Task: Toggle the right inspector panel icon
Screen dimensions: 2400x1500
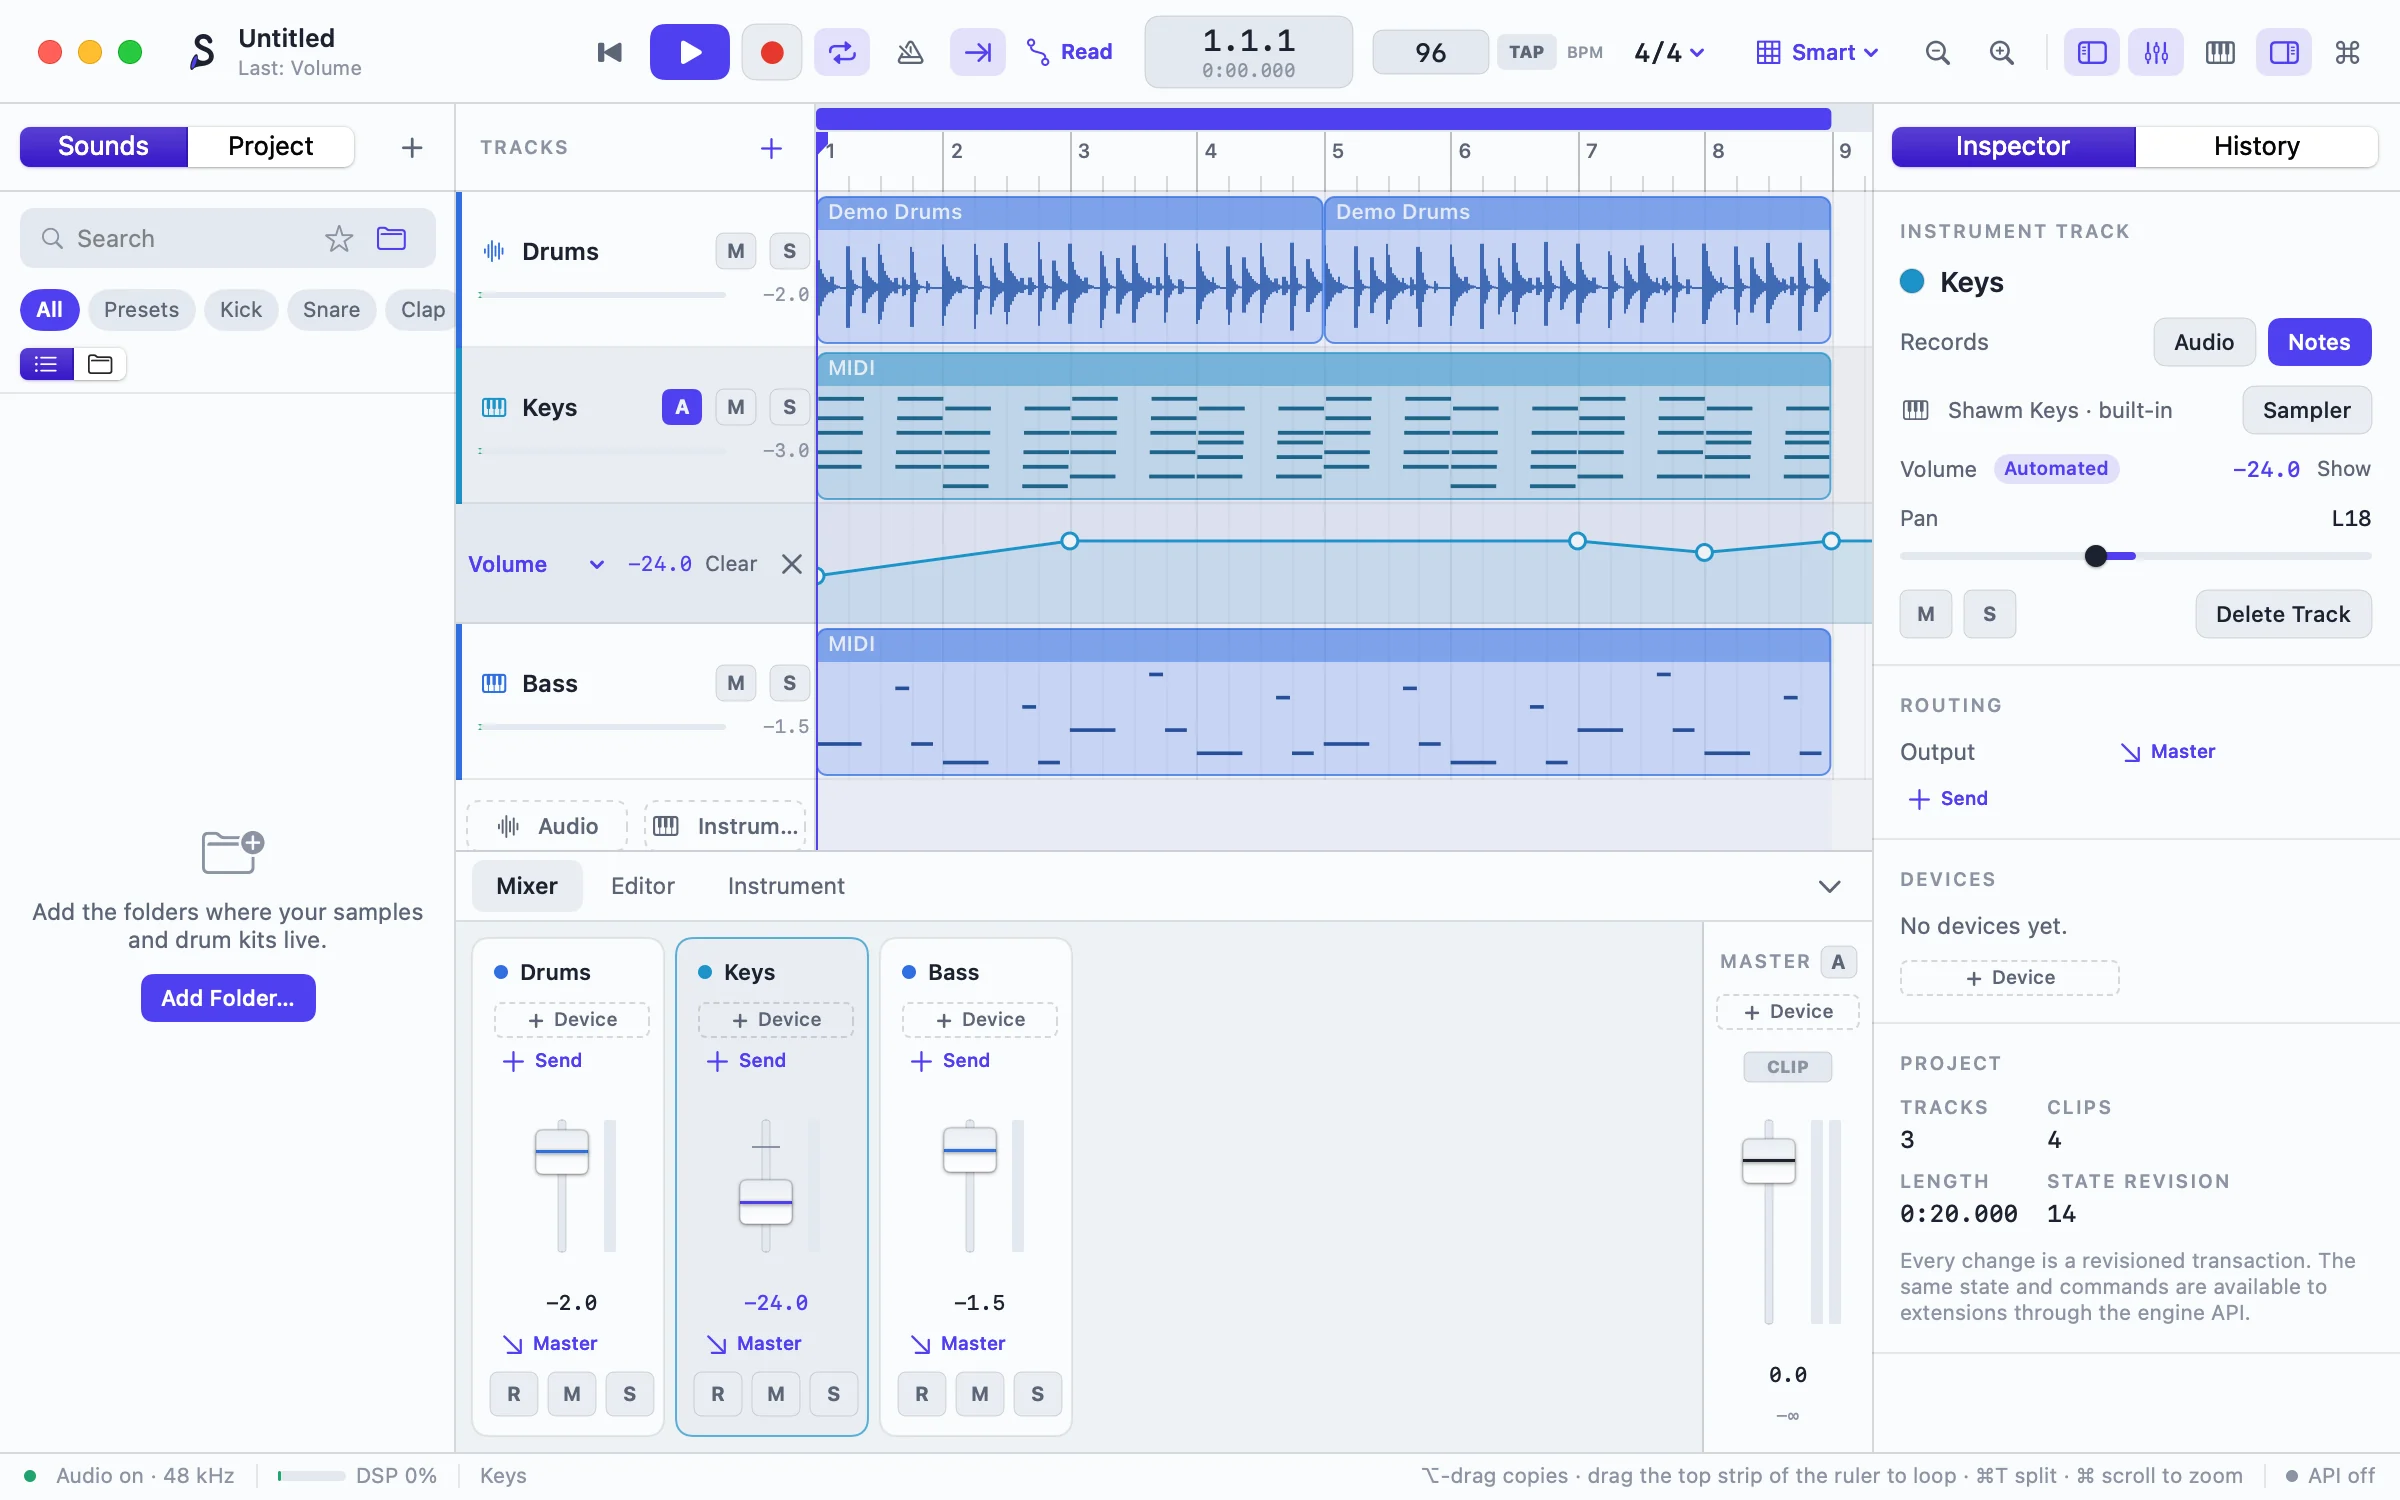Action: coord(2284,52)
